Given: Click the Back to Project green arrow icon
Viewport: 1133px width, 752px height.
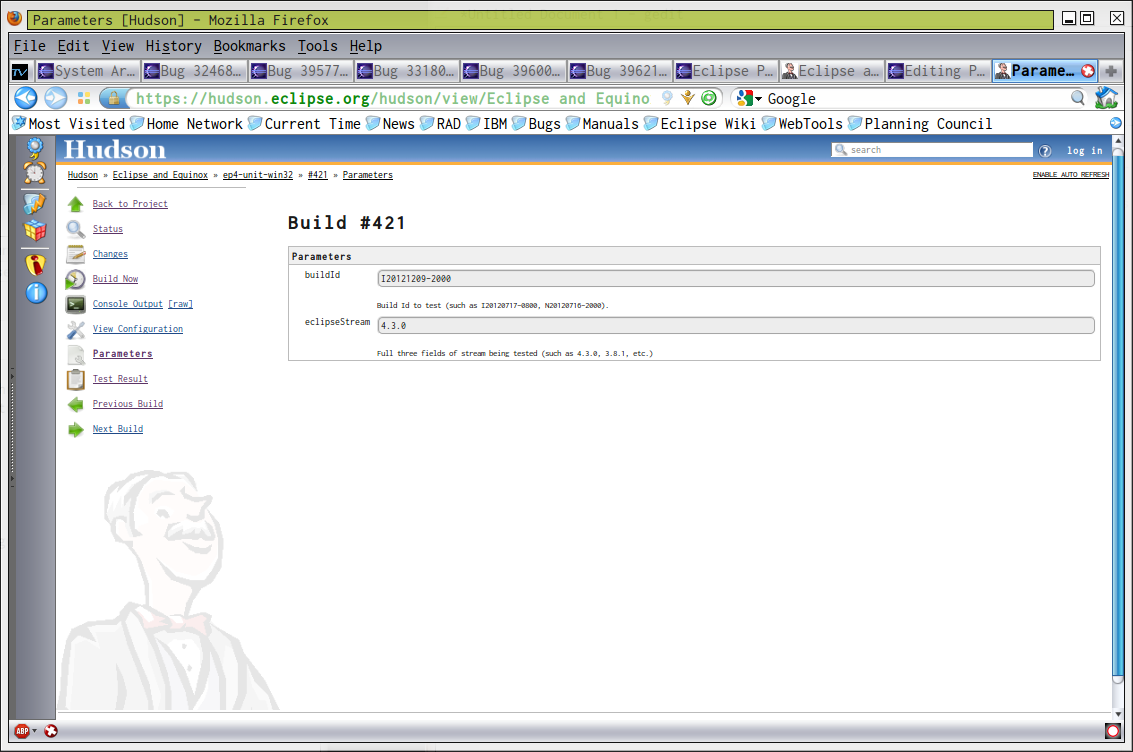Looking at the screenshot, I should pos(75,204).
